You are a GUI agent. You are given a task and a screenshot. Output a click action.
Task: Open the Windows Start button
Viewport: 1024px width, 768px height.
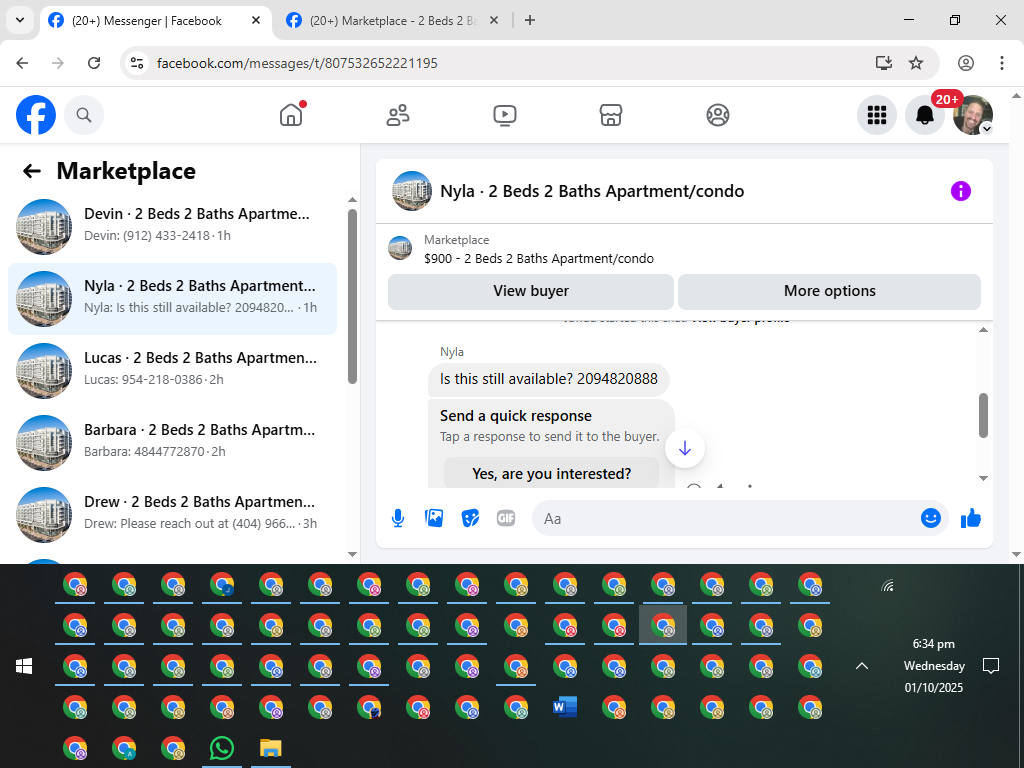tap(24, 666)
